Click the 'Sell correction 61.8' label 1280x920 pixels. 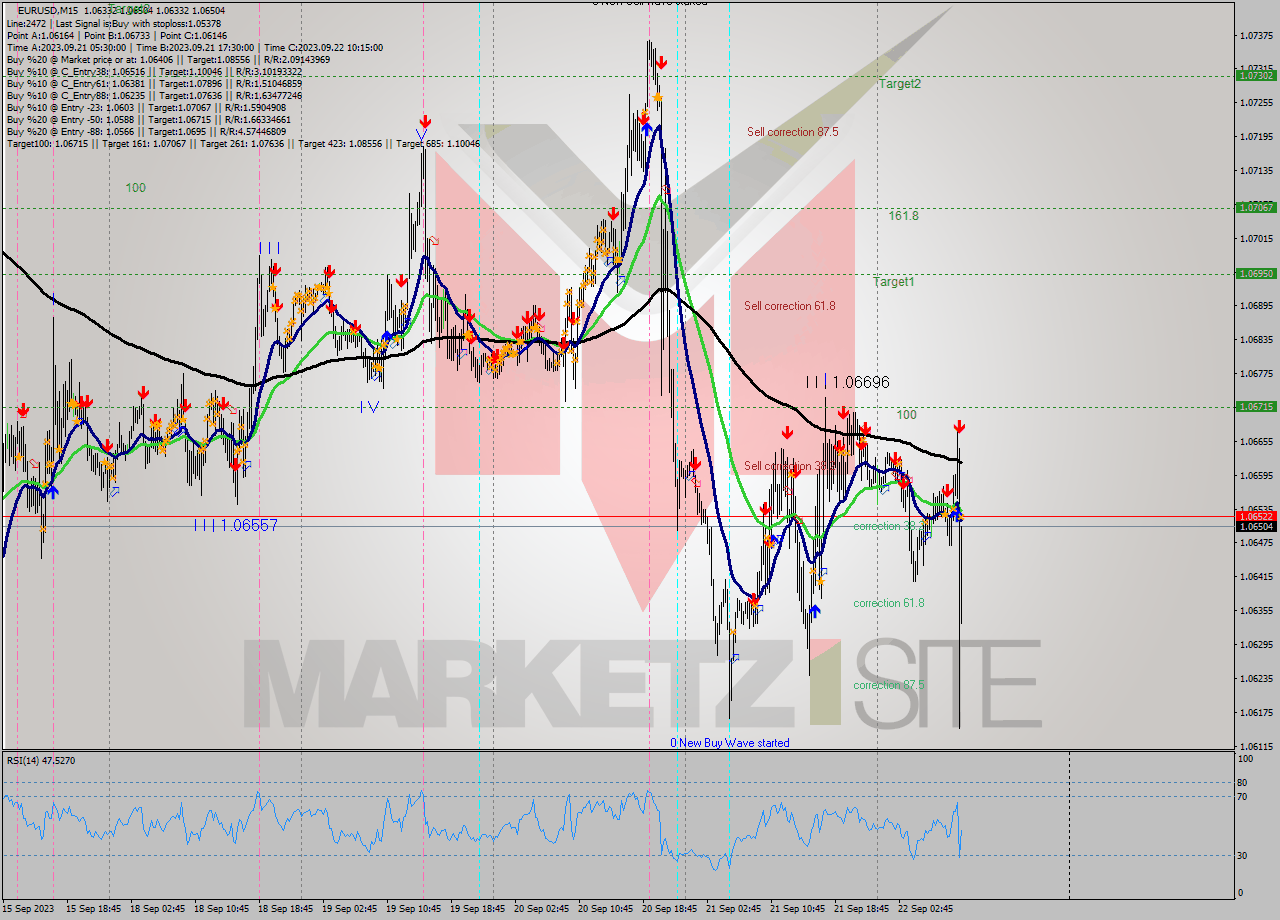click(x=790, y=306)
